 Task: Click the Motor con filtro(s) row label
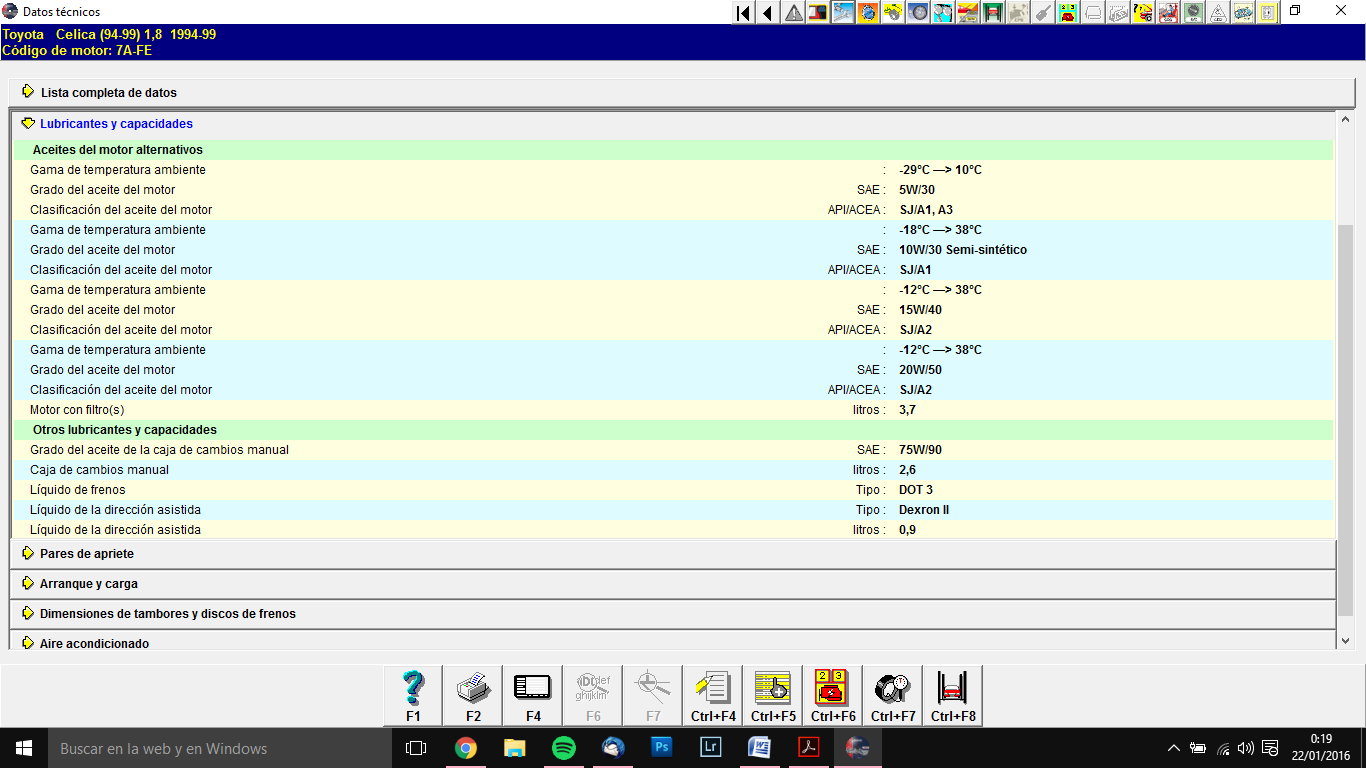coord(77,410)
